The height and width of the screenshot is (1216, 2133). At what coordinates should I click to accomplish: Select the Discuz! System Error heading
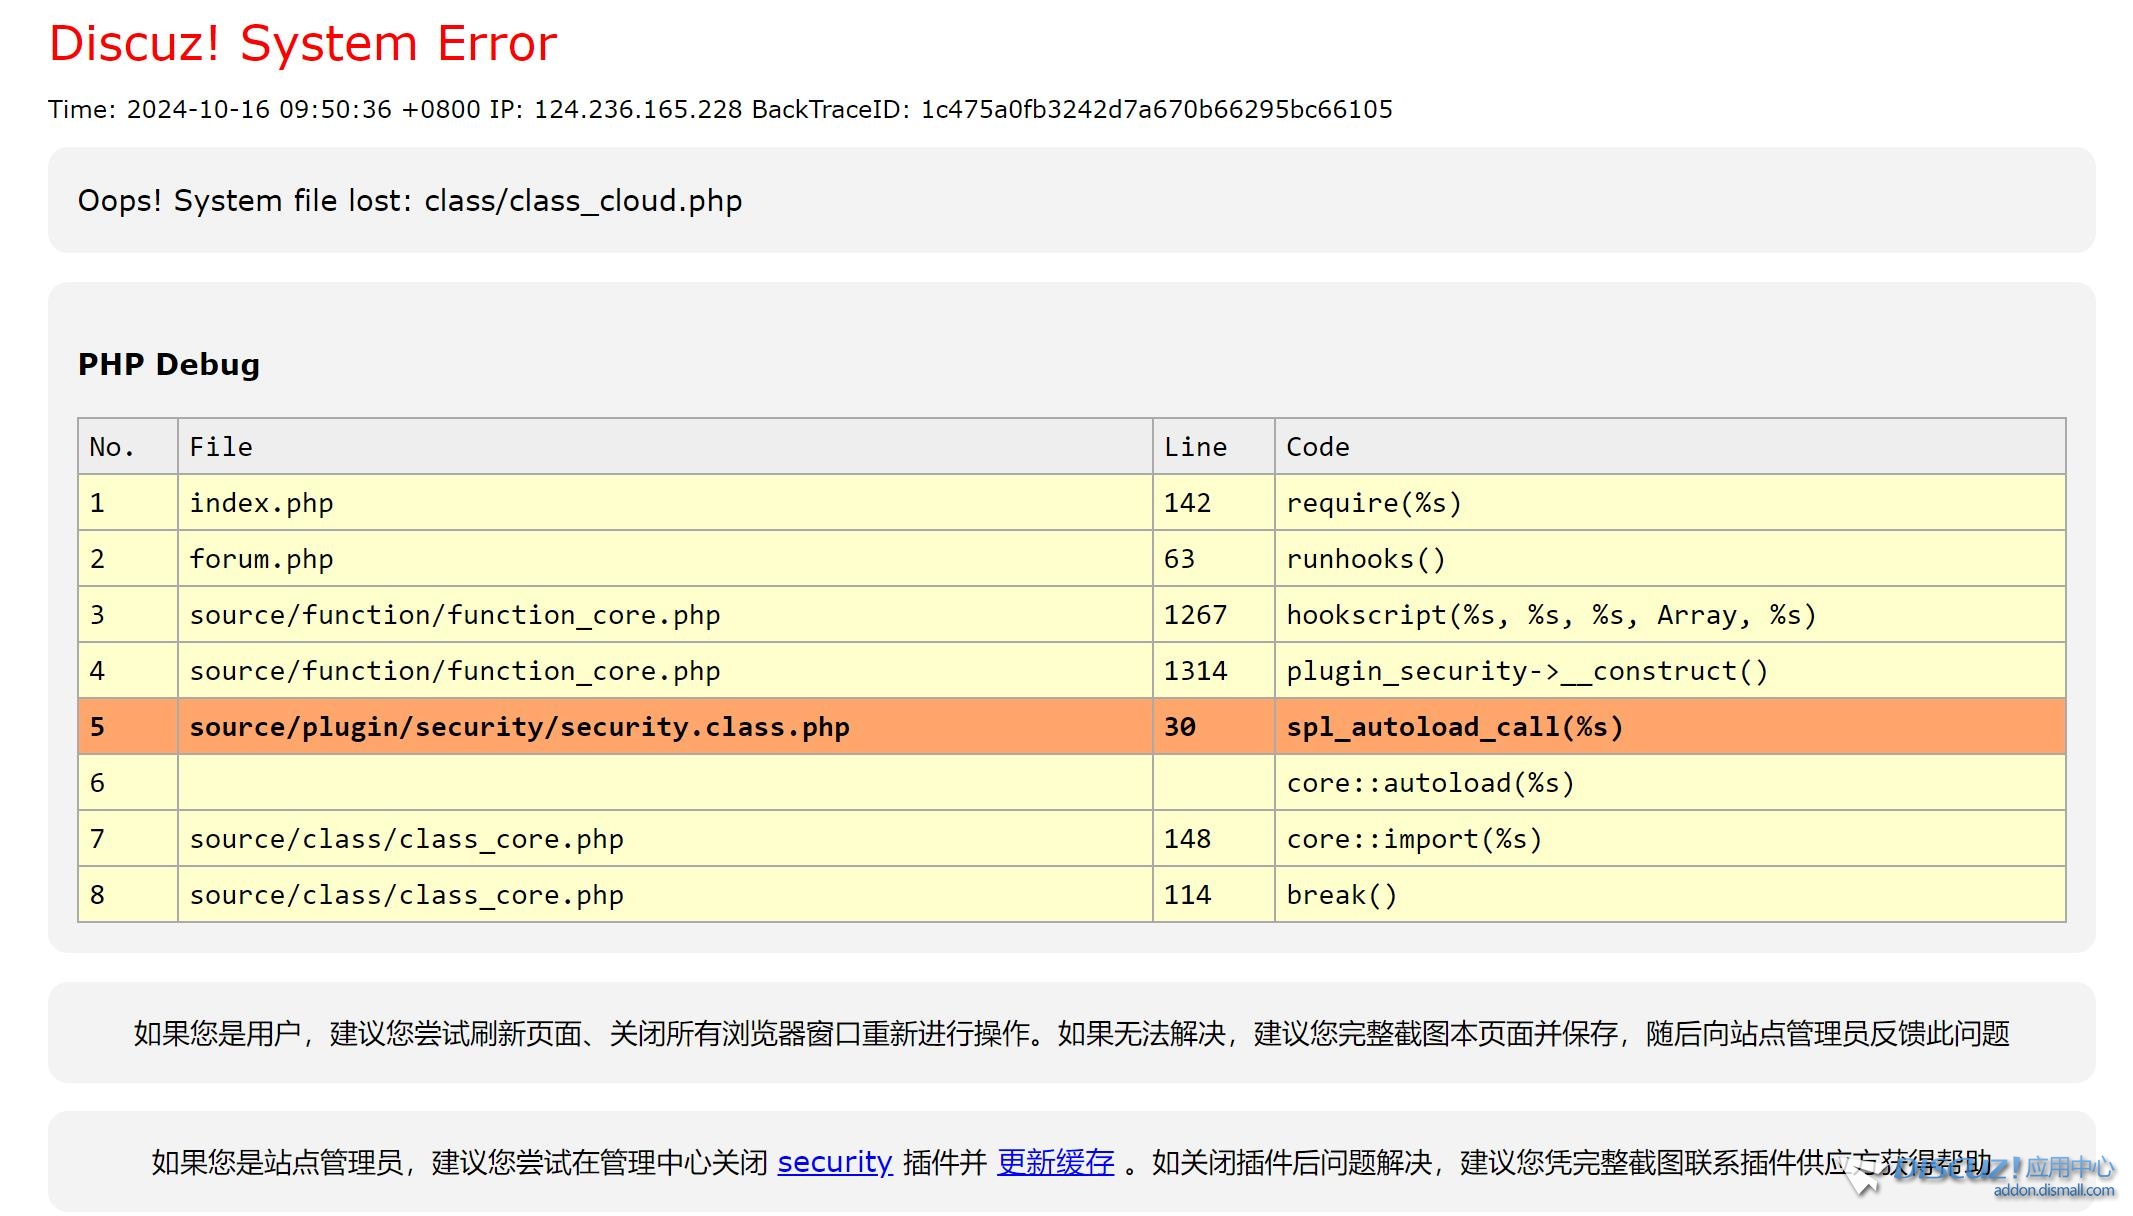click(303, 43)
